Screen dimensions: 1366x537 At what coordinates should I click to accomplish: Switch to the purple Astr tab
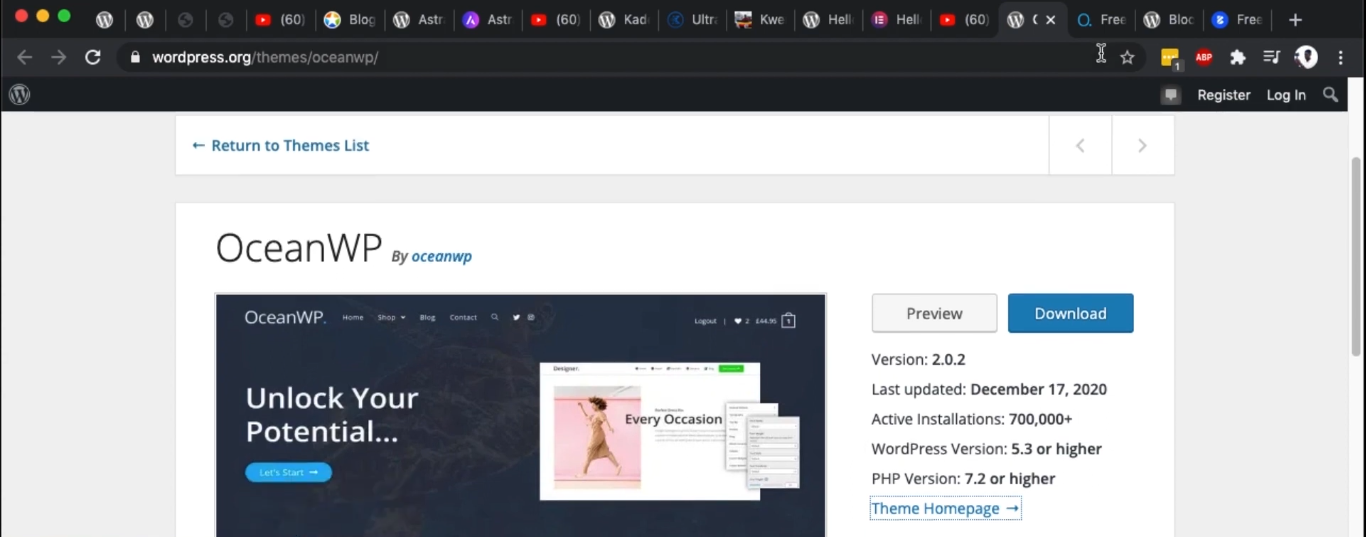486,20
